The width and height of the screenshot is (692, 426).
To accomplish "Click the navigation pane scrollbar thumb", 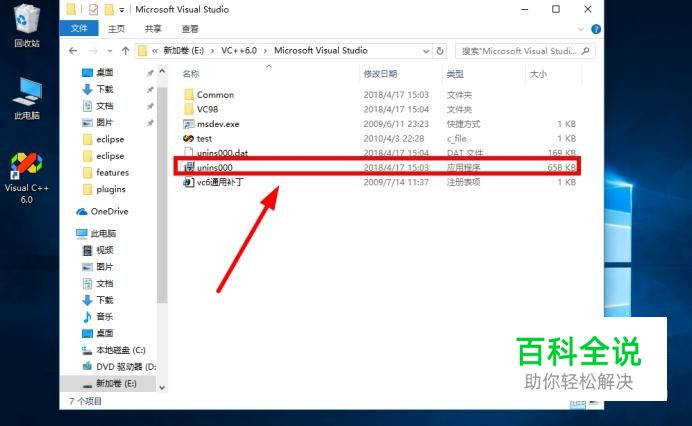I will (x=162, y=193).
